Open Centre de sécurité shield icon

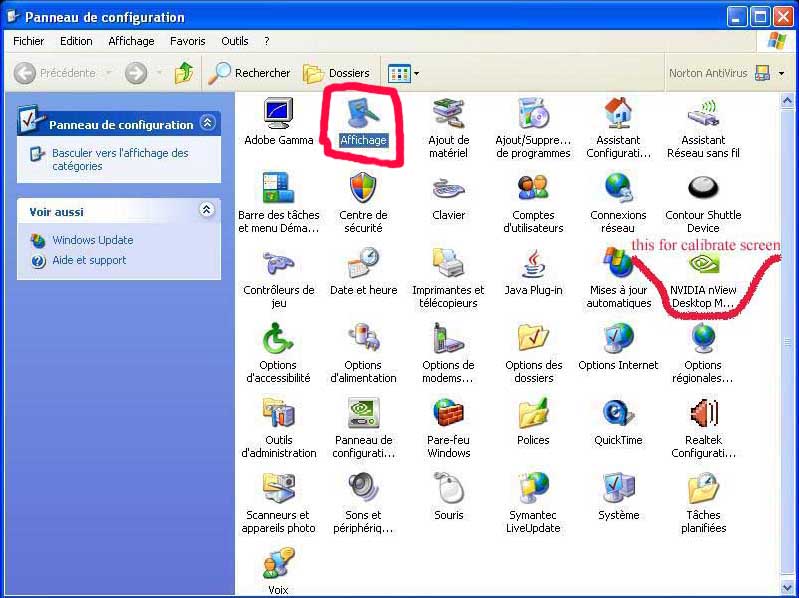click(x=363, y=203)
